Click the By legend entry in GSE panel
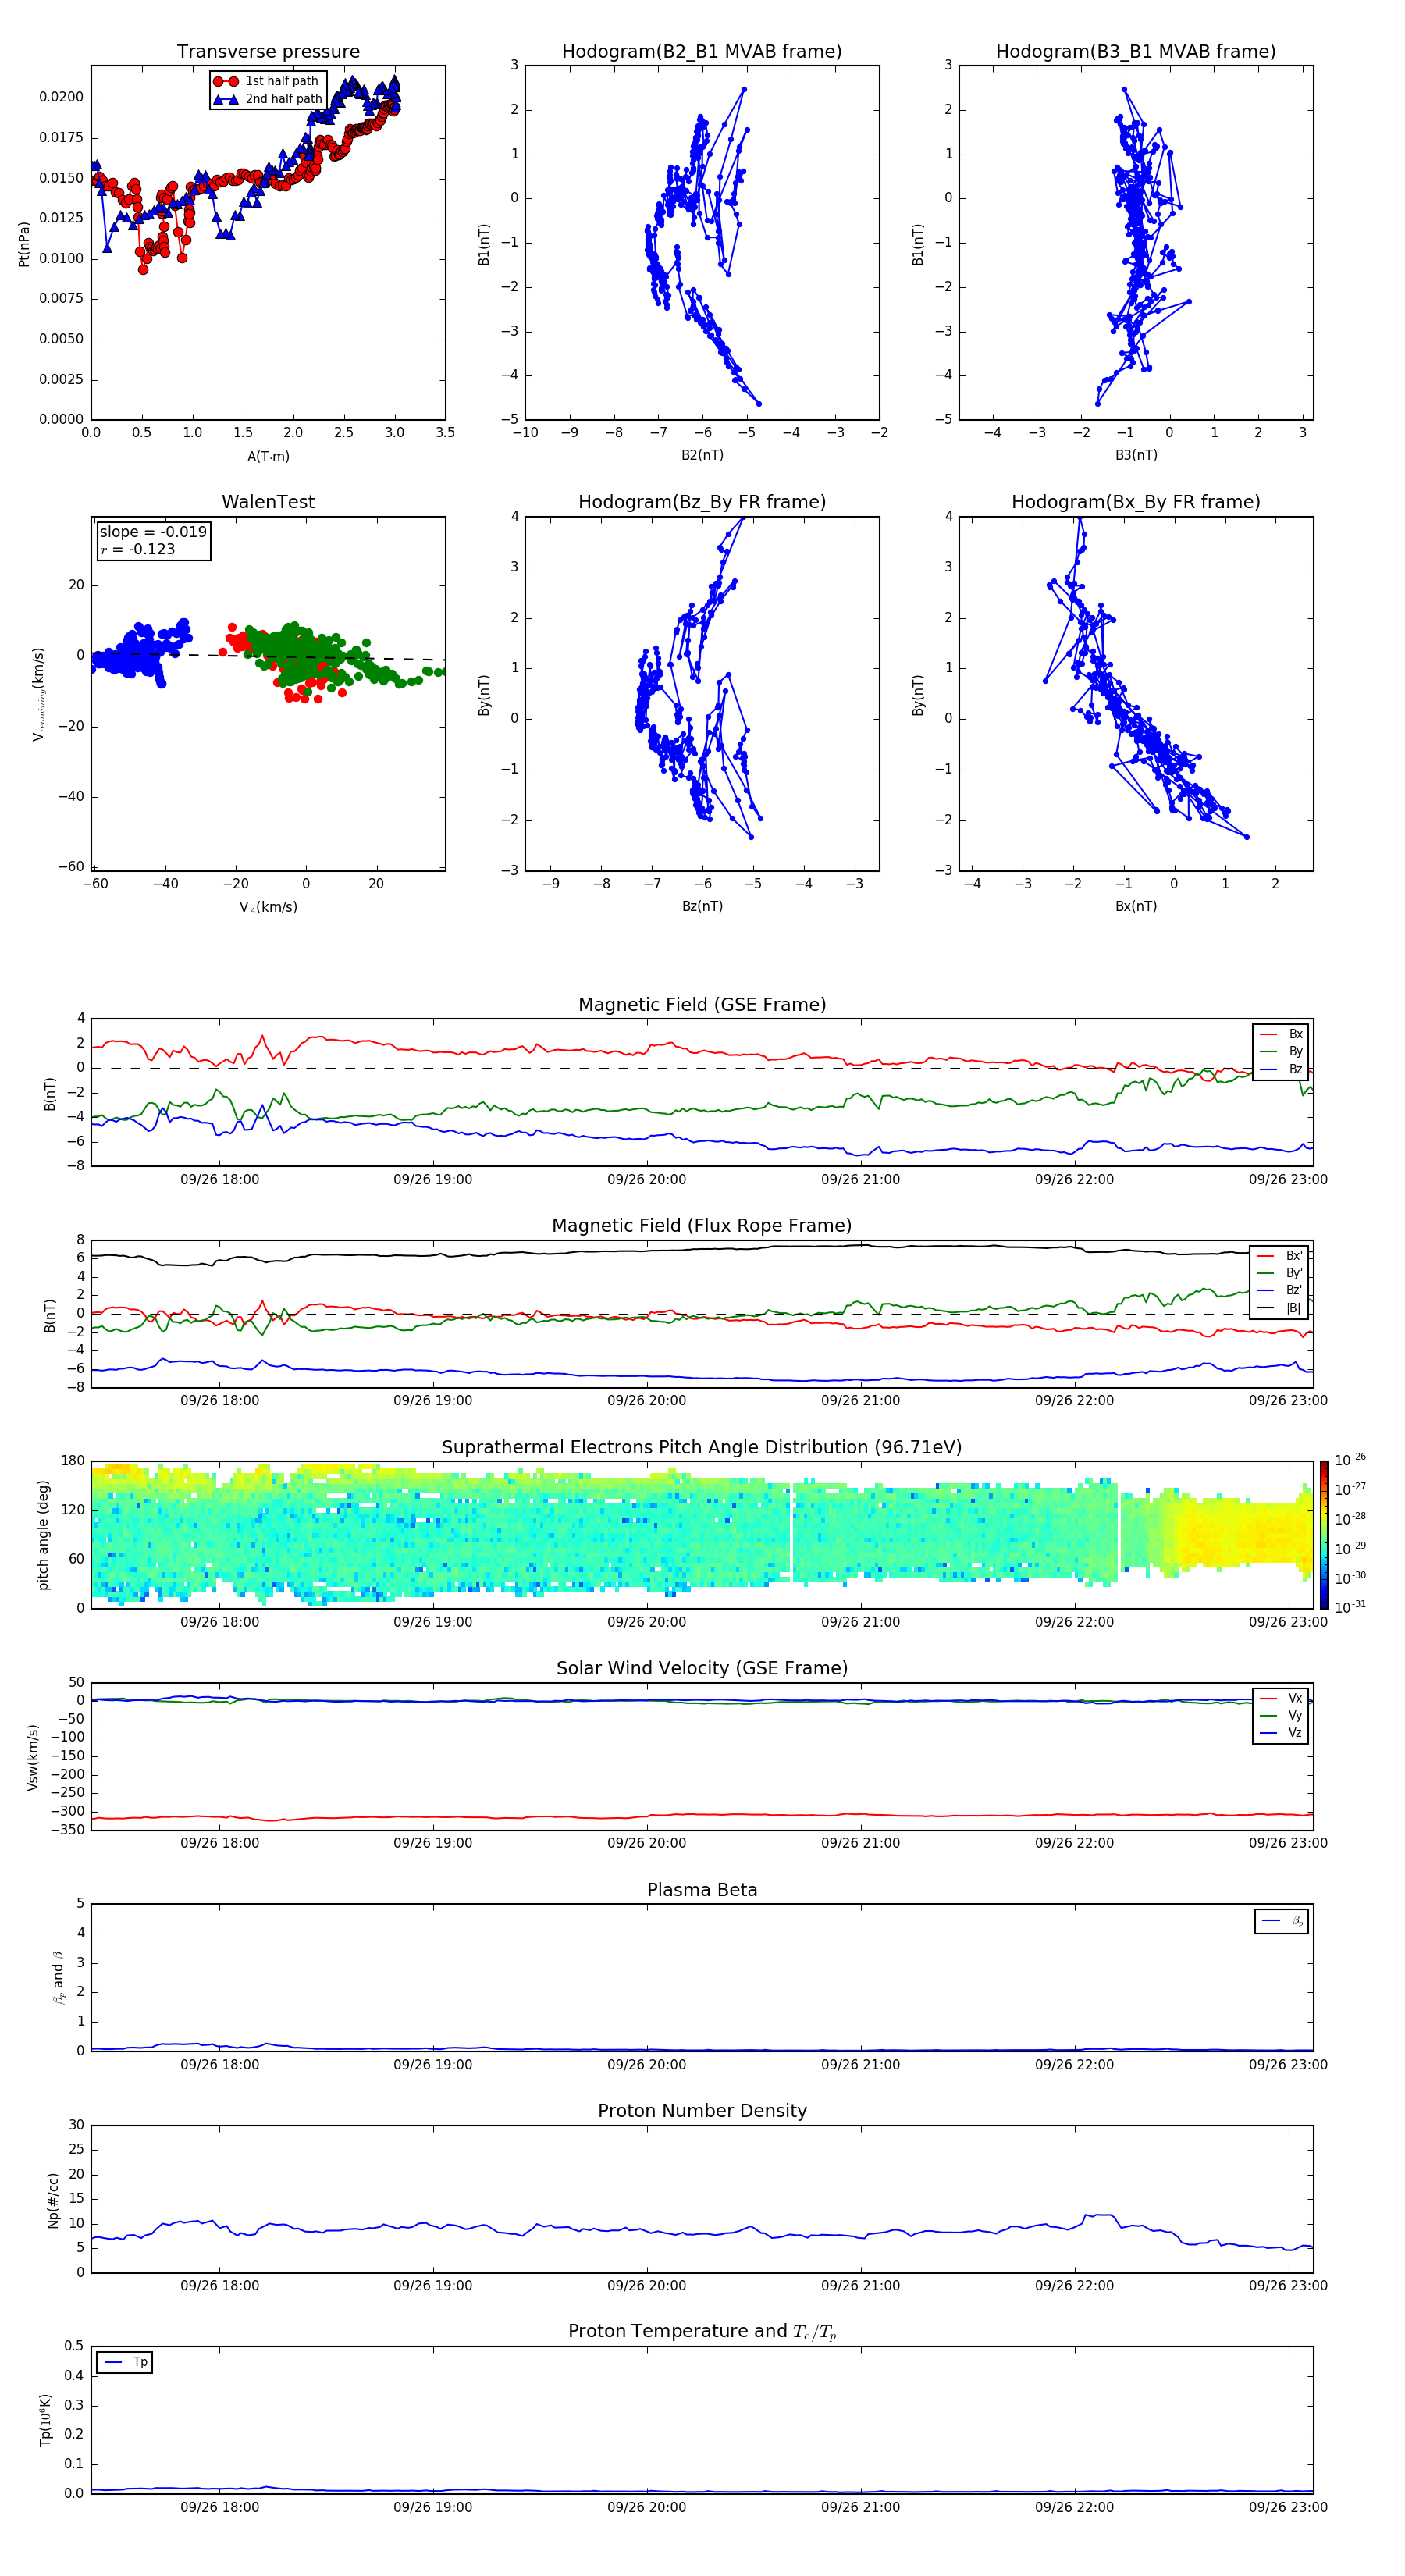 pos(1281,1051)
